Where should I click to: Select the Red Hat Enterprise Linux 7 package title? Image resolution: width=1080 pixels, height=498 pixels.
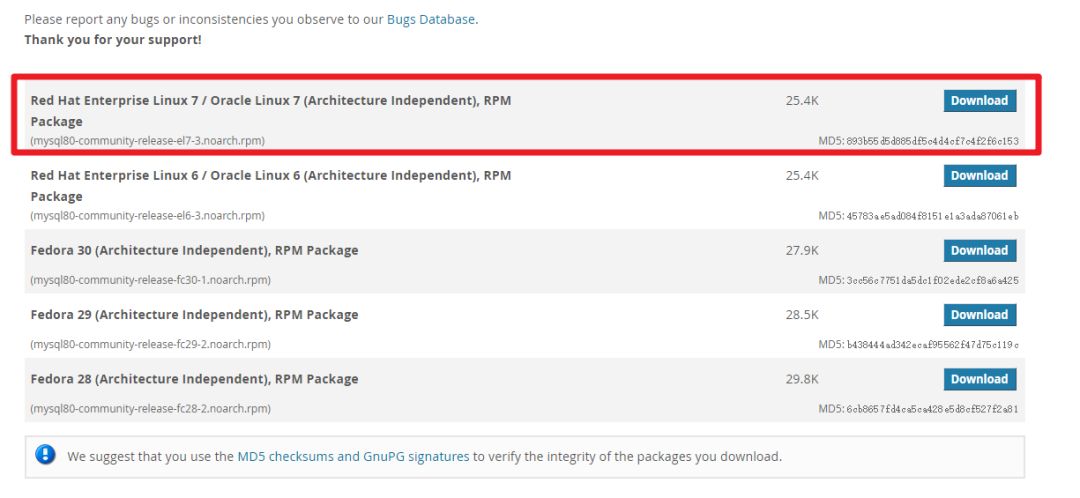click(270, 100)
